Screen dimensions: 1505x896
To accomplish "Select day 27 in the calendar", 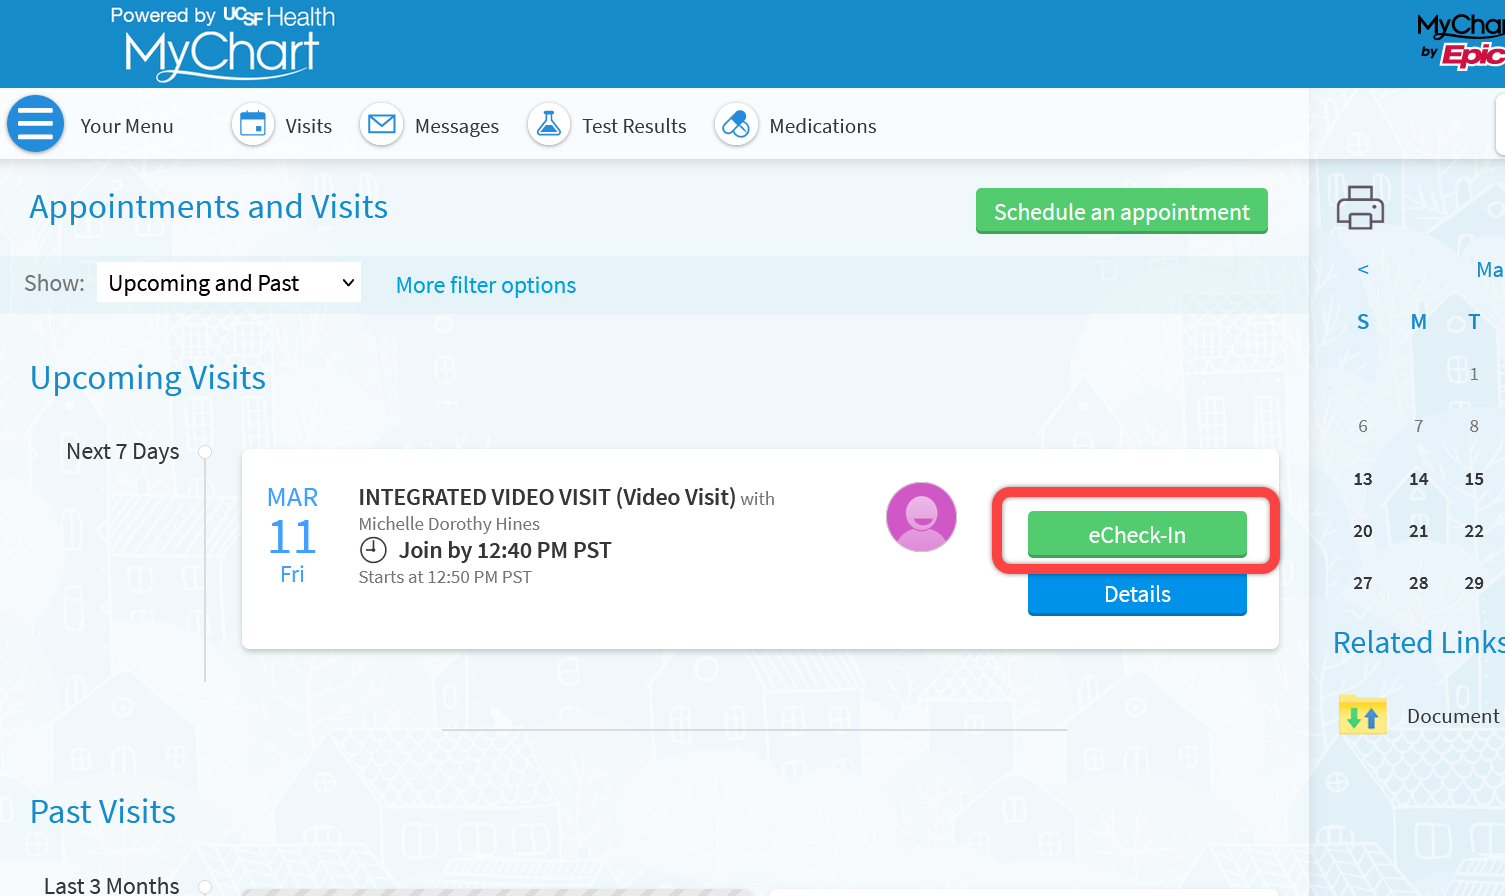I will [1363, 583].
